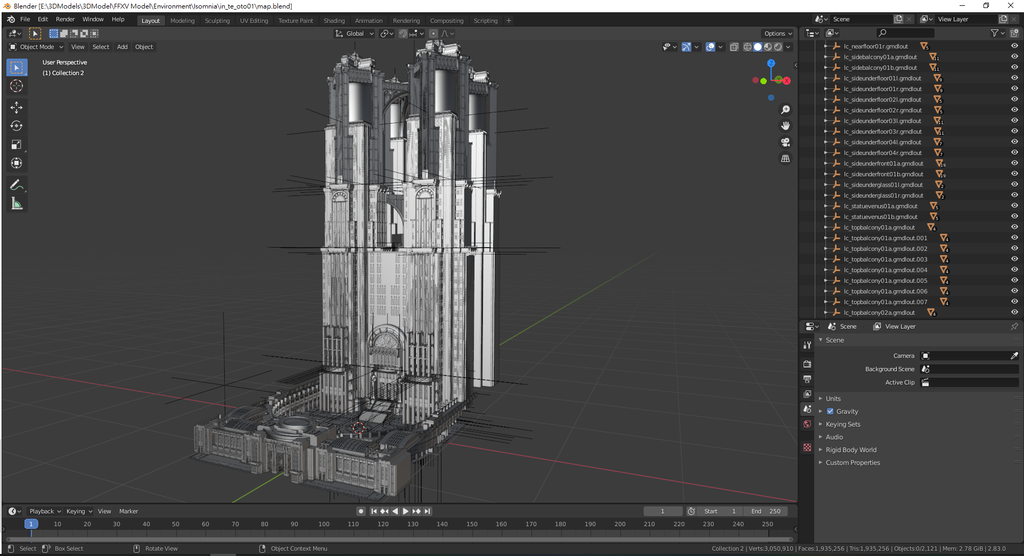Toggle X-ray mode in the viewport header
The image size is (1024, 556).
click(734, 47)
